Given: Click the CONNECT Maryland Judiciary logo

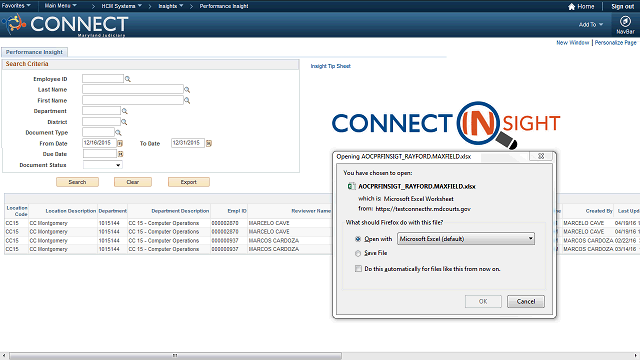Looking at the screenshot, I should 66,24.
